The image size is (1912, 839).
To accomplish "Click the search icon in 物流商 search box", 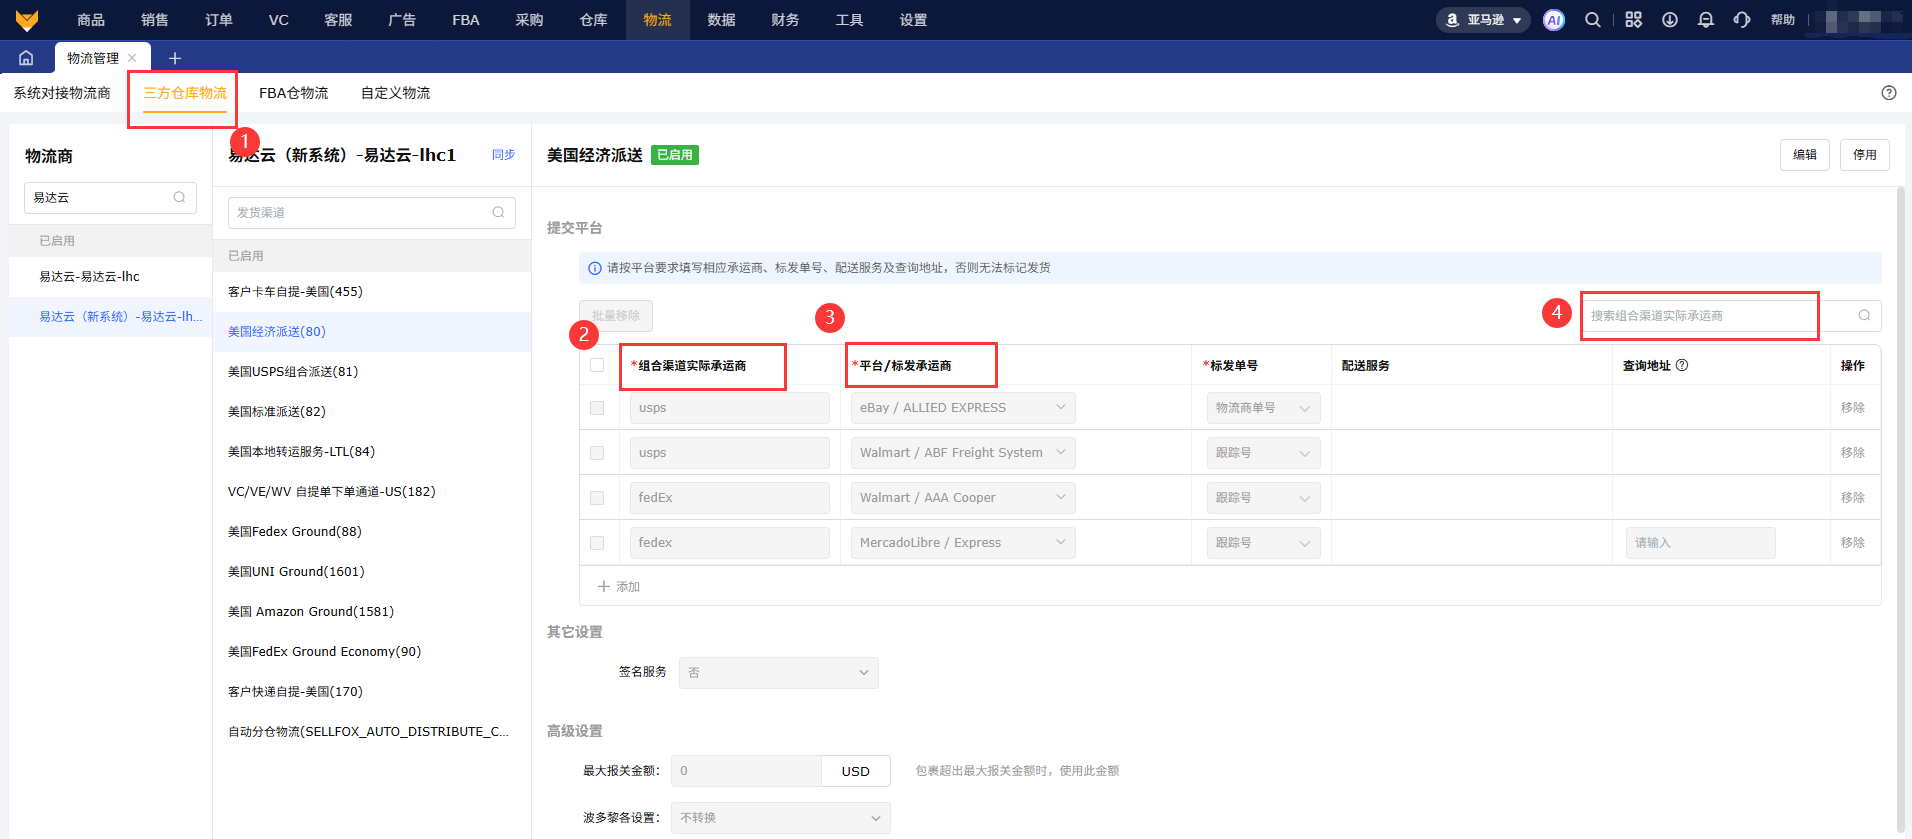I will [179, 197].
